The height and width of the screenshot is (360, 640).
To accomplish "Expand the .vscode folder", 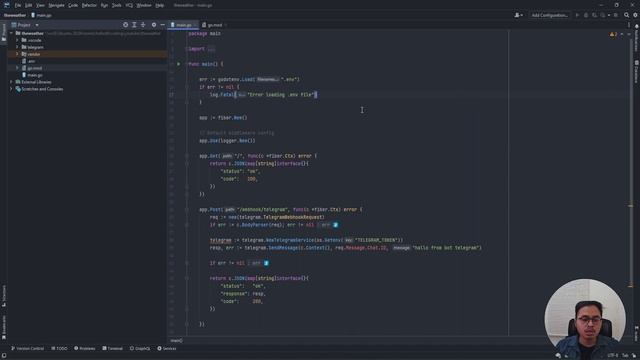I will coord(17,40).
